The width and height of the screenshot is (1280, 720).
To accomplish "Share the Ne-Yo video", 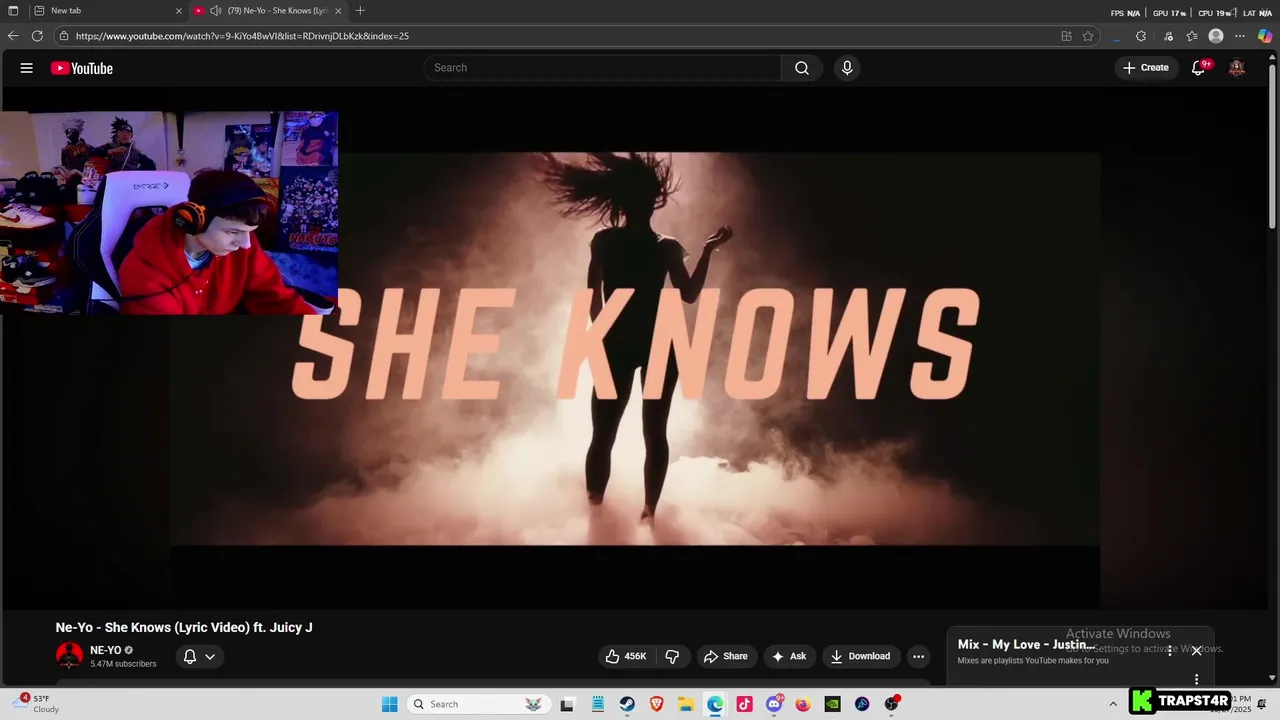I will tap(726, 656).
